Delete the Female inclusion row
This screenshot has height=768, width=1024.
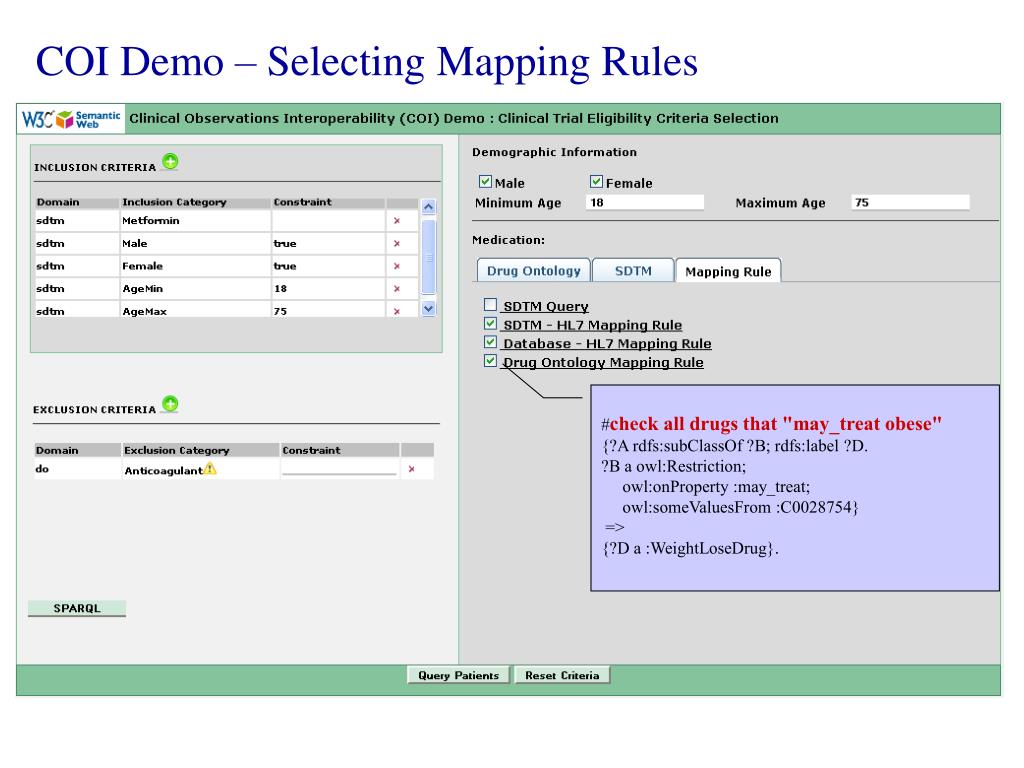pyautogui.click(x=397, y=266)
